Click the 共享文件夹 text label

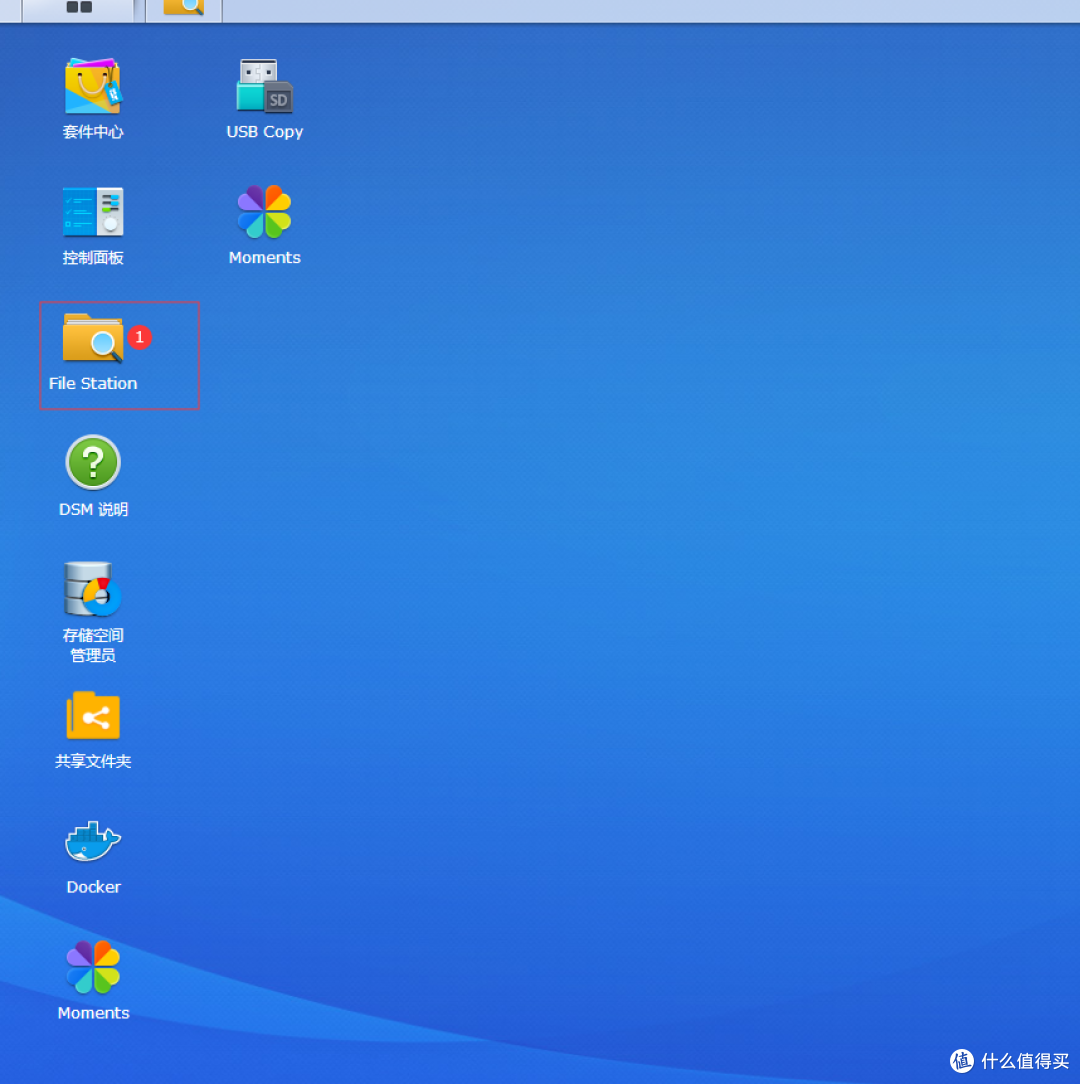(93, 761)
